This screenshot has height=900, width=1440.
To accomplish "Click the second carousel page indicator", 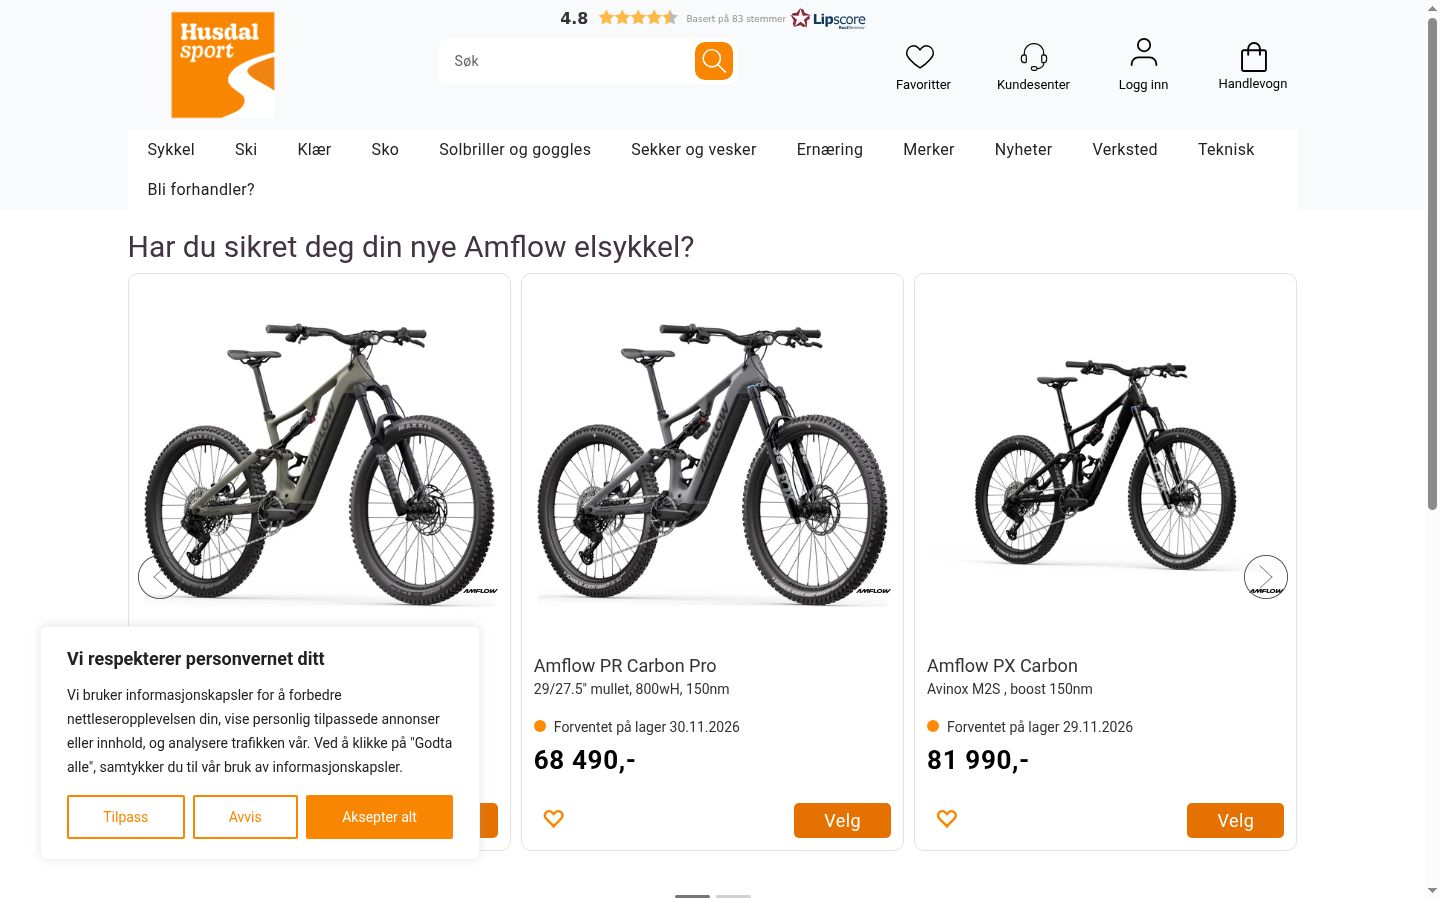I will (733, 896).
